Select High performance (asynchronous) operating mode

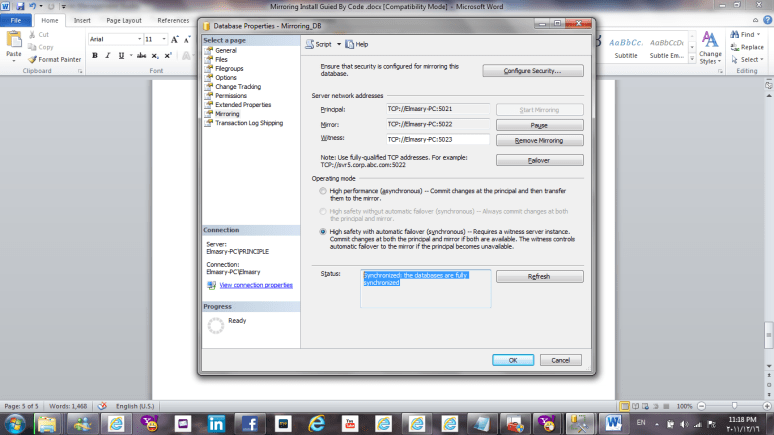tap(321, 190)
